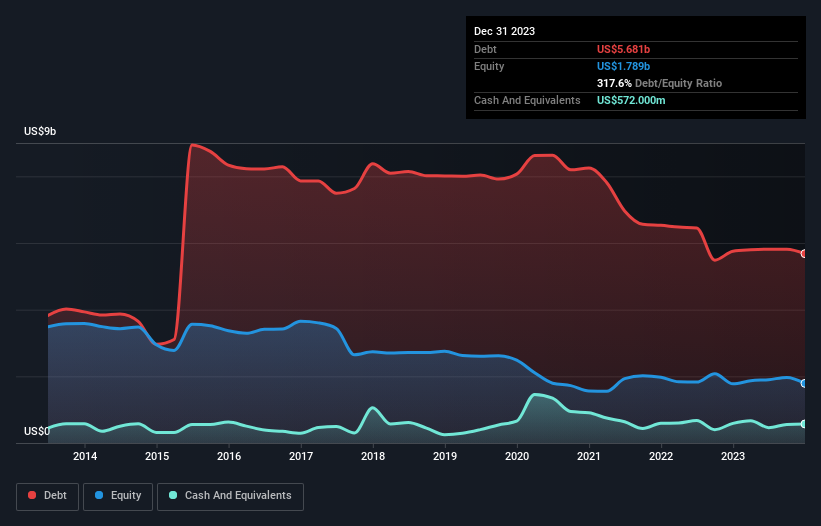
Task: Click the tooltip Equity row label
Action: tap(489, 66)
